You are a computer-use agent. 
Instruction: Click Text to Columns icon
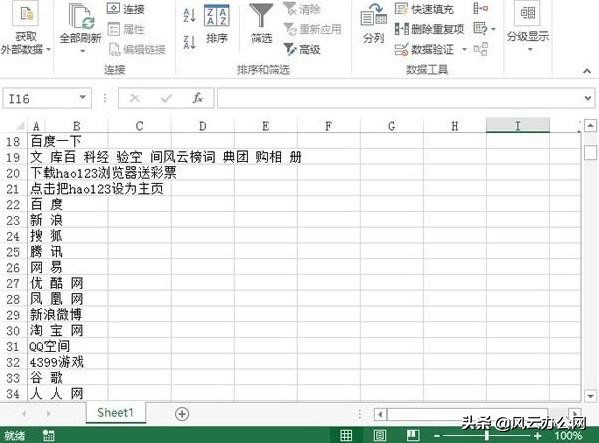pos(373,24)
